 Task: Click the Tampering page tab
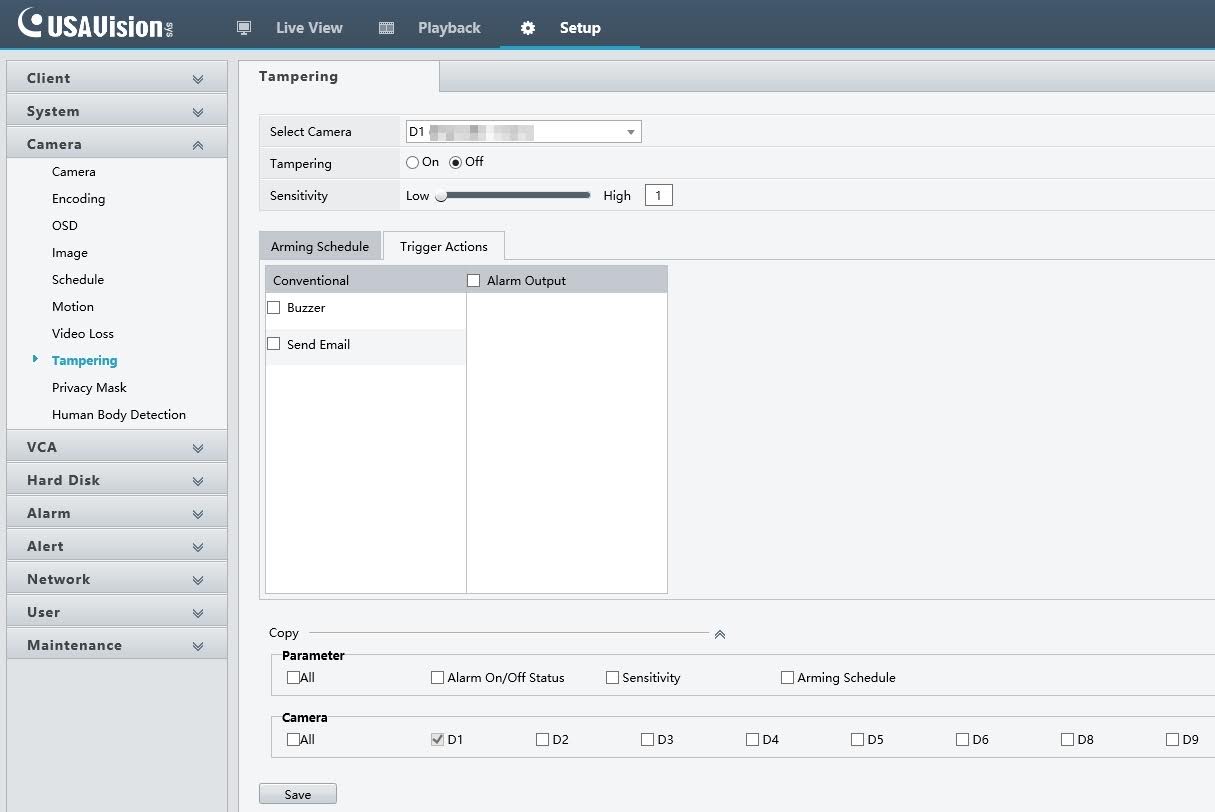339,77
